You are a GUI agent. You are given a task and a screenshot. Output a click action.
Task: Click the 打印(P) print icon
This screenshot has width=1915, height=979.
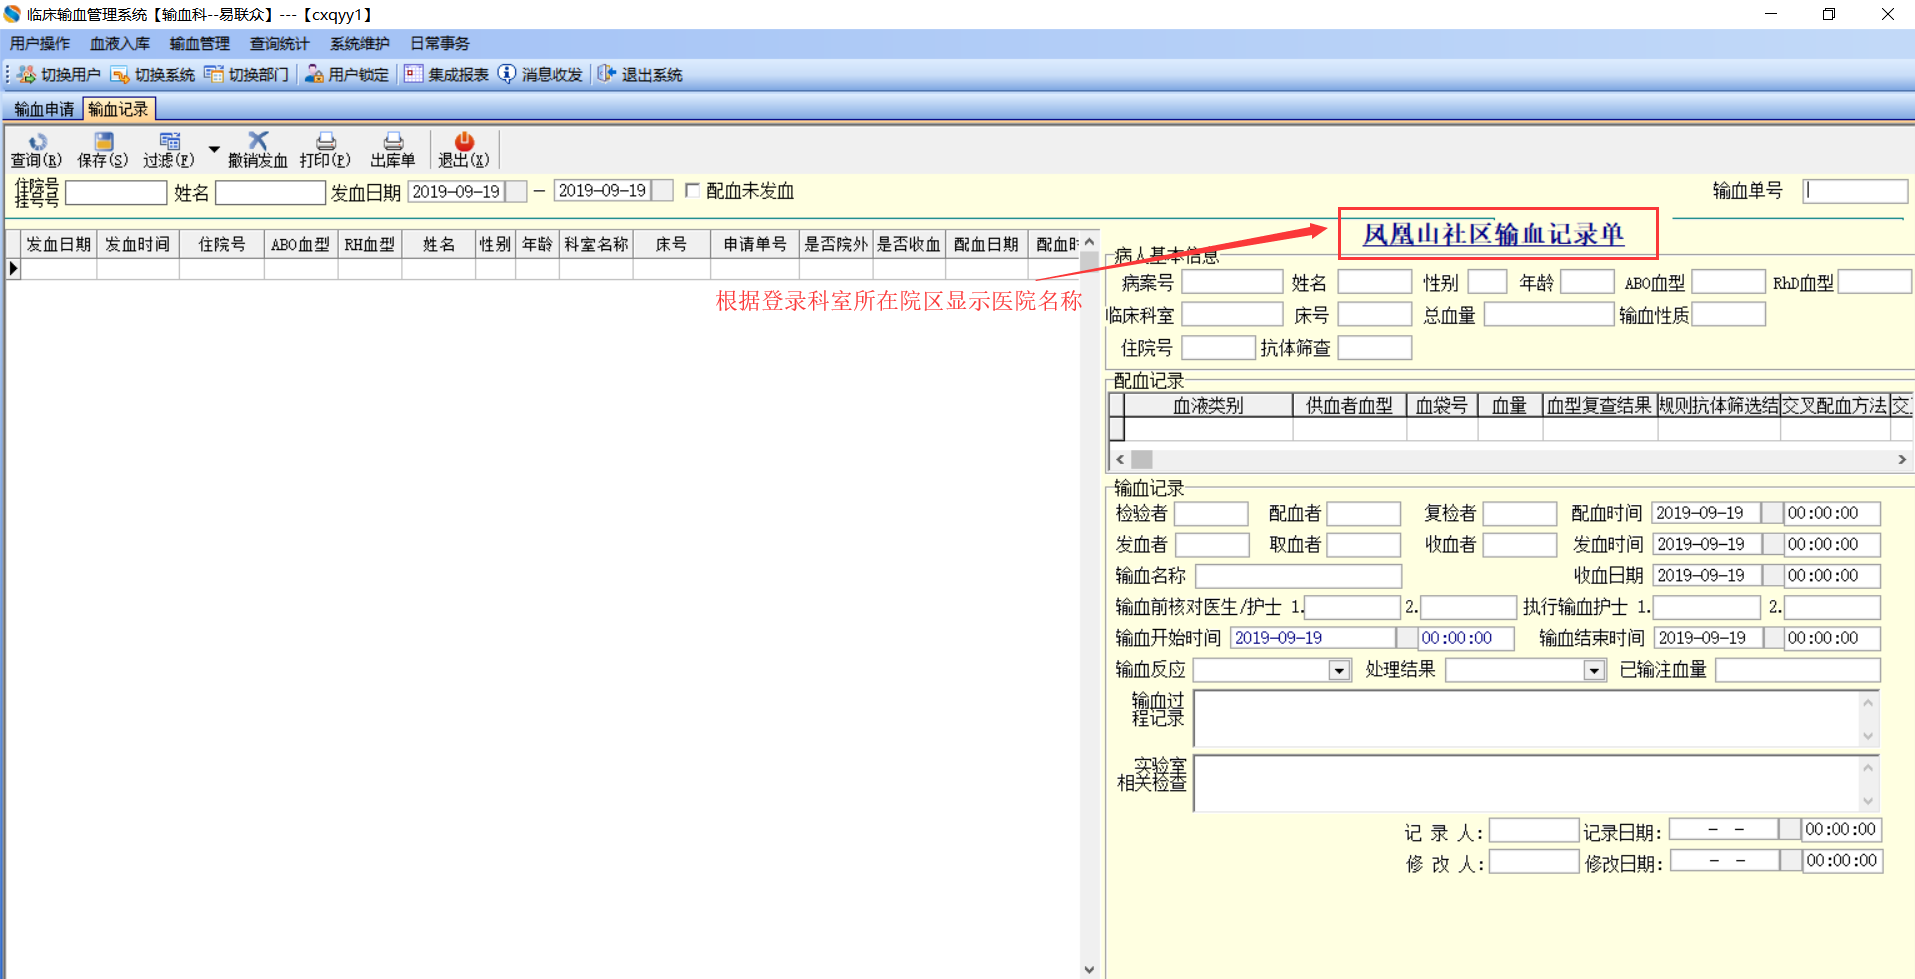(x=325, y=142)
